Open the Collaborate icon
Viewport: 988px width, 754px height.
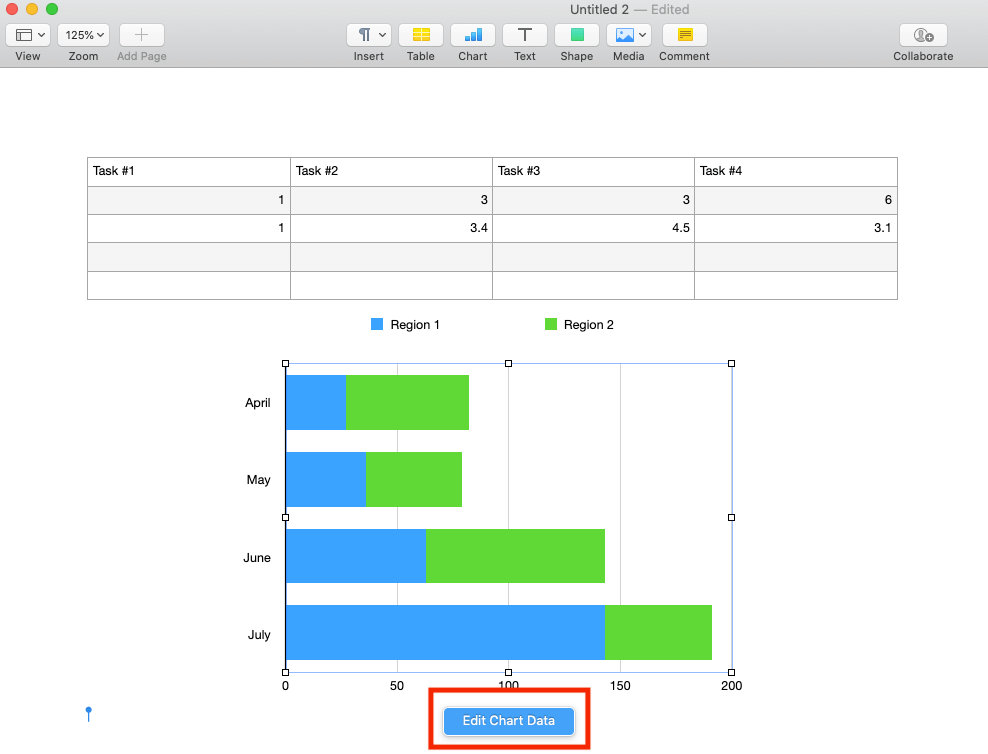(x=923, y=35)
